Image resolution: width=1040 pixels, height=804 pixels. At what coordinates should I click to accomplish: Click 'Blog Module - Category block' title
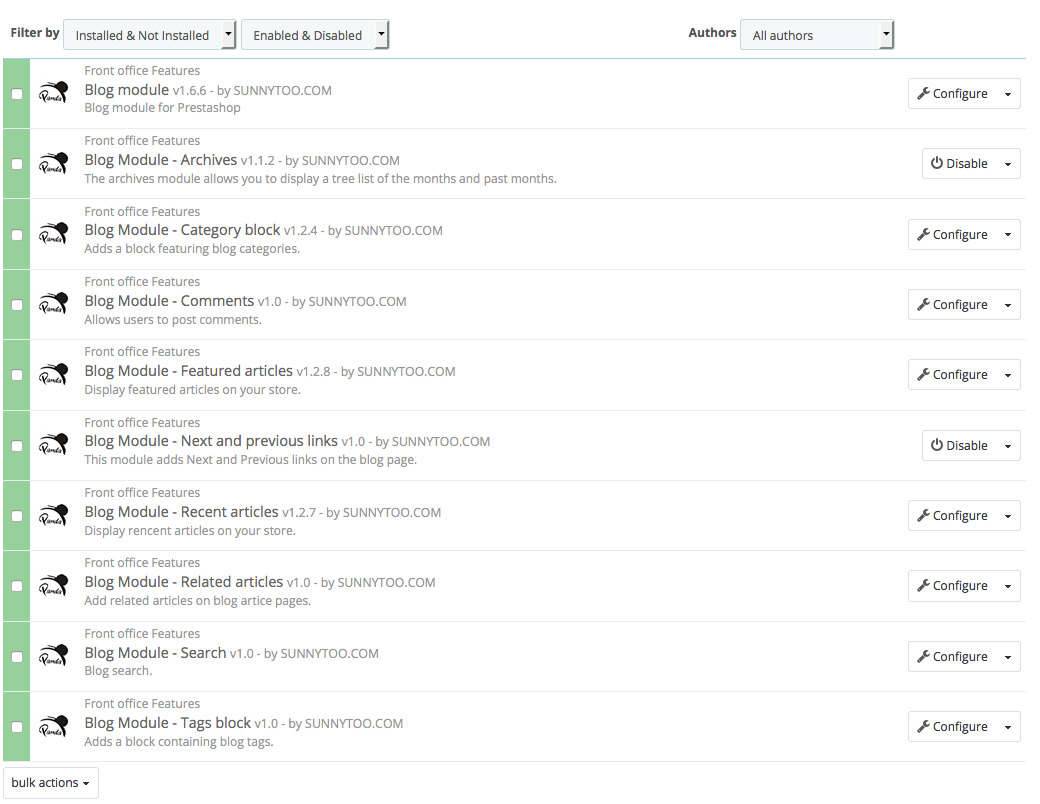click(182, 230)
